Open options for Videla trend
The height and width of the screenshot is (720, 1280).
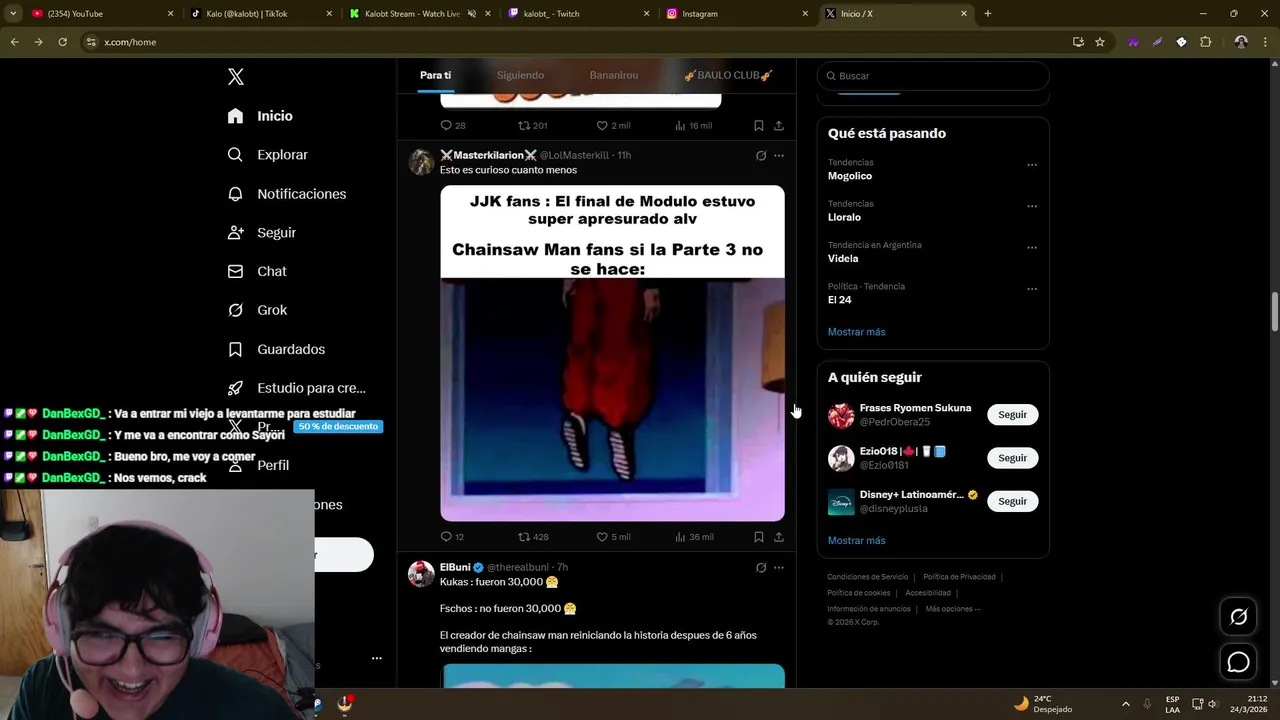coord(1032,248)
